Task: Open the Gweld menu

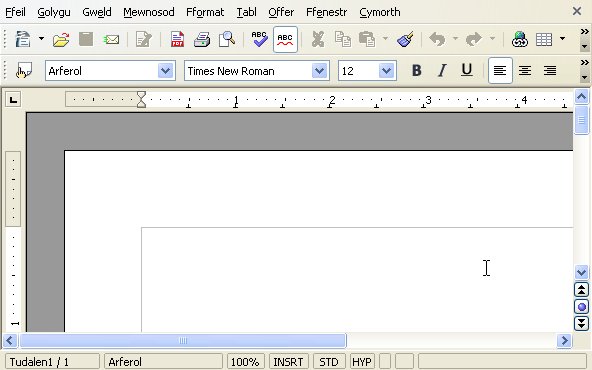Action: point(97,12)
